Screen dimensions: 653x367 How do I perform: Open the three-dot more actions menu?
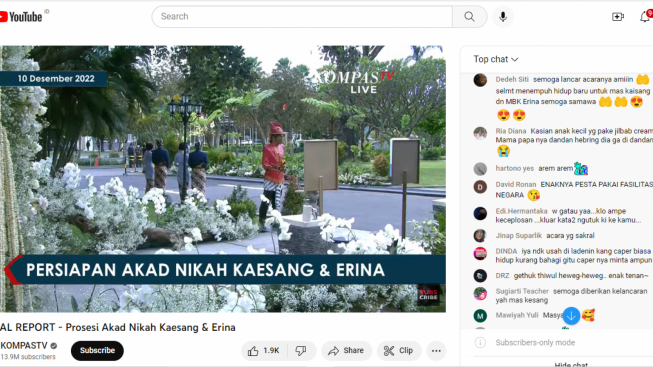point(436,351)
